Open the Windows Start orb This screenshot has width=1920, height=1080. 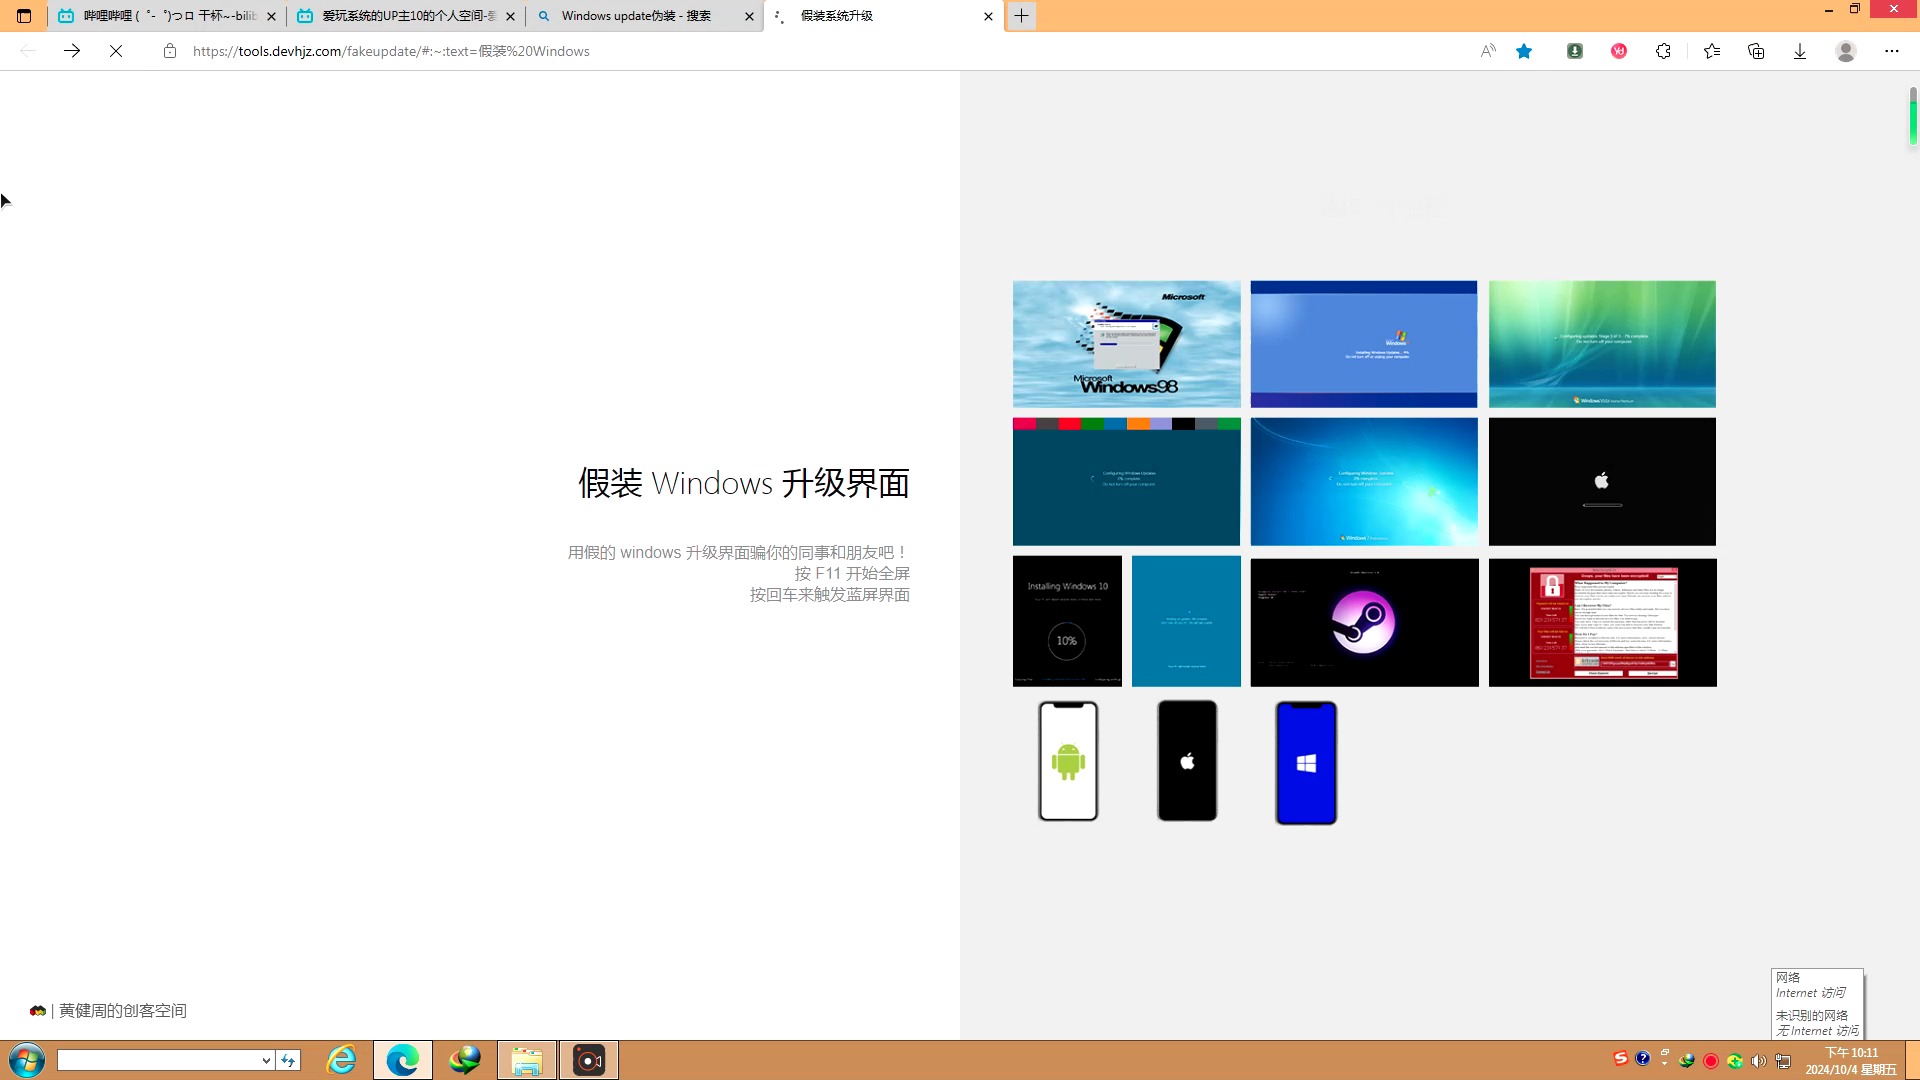(x=27, y=1060)
